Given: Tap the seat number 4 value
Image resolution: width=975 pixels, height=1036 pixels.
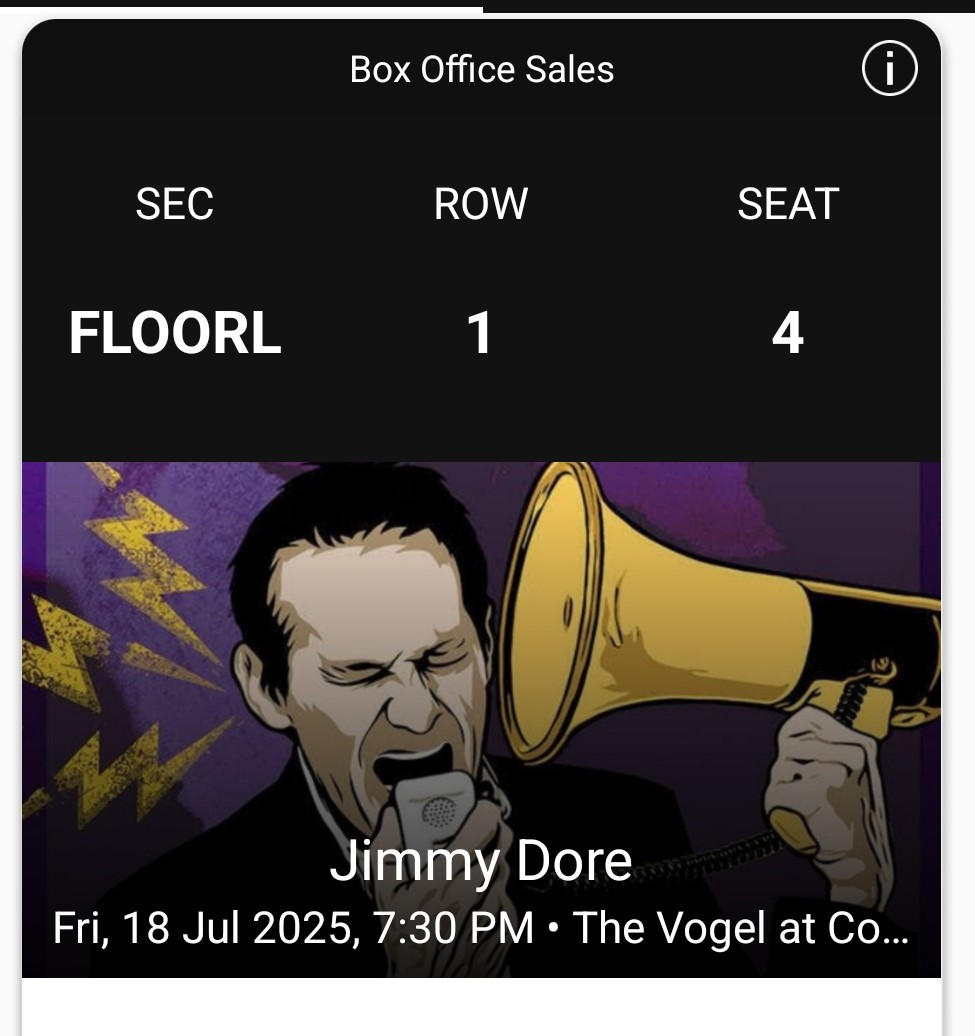Looking at the screenshot, I should click(x=787, y=333).
